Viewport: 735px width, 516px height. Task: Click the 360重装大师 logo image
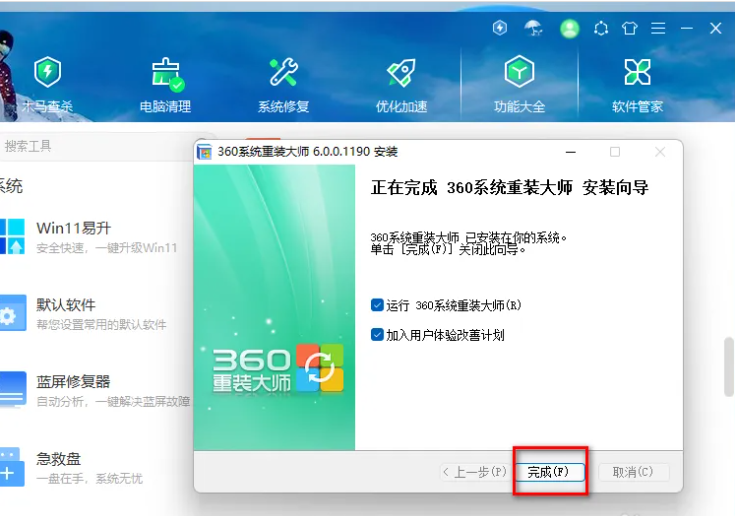click(x=278, y=369)
